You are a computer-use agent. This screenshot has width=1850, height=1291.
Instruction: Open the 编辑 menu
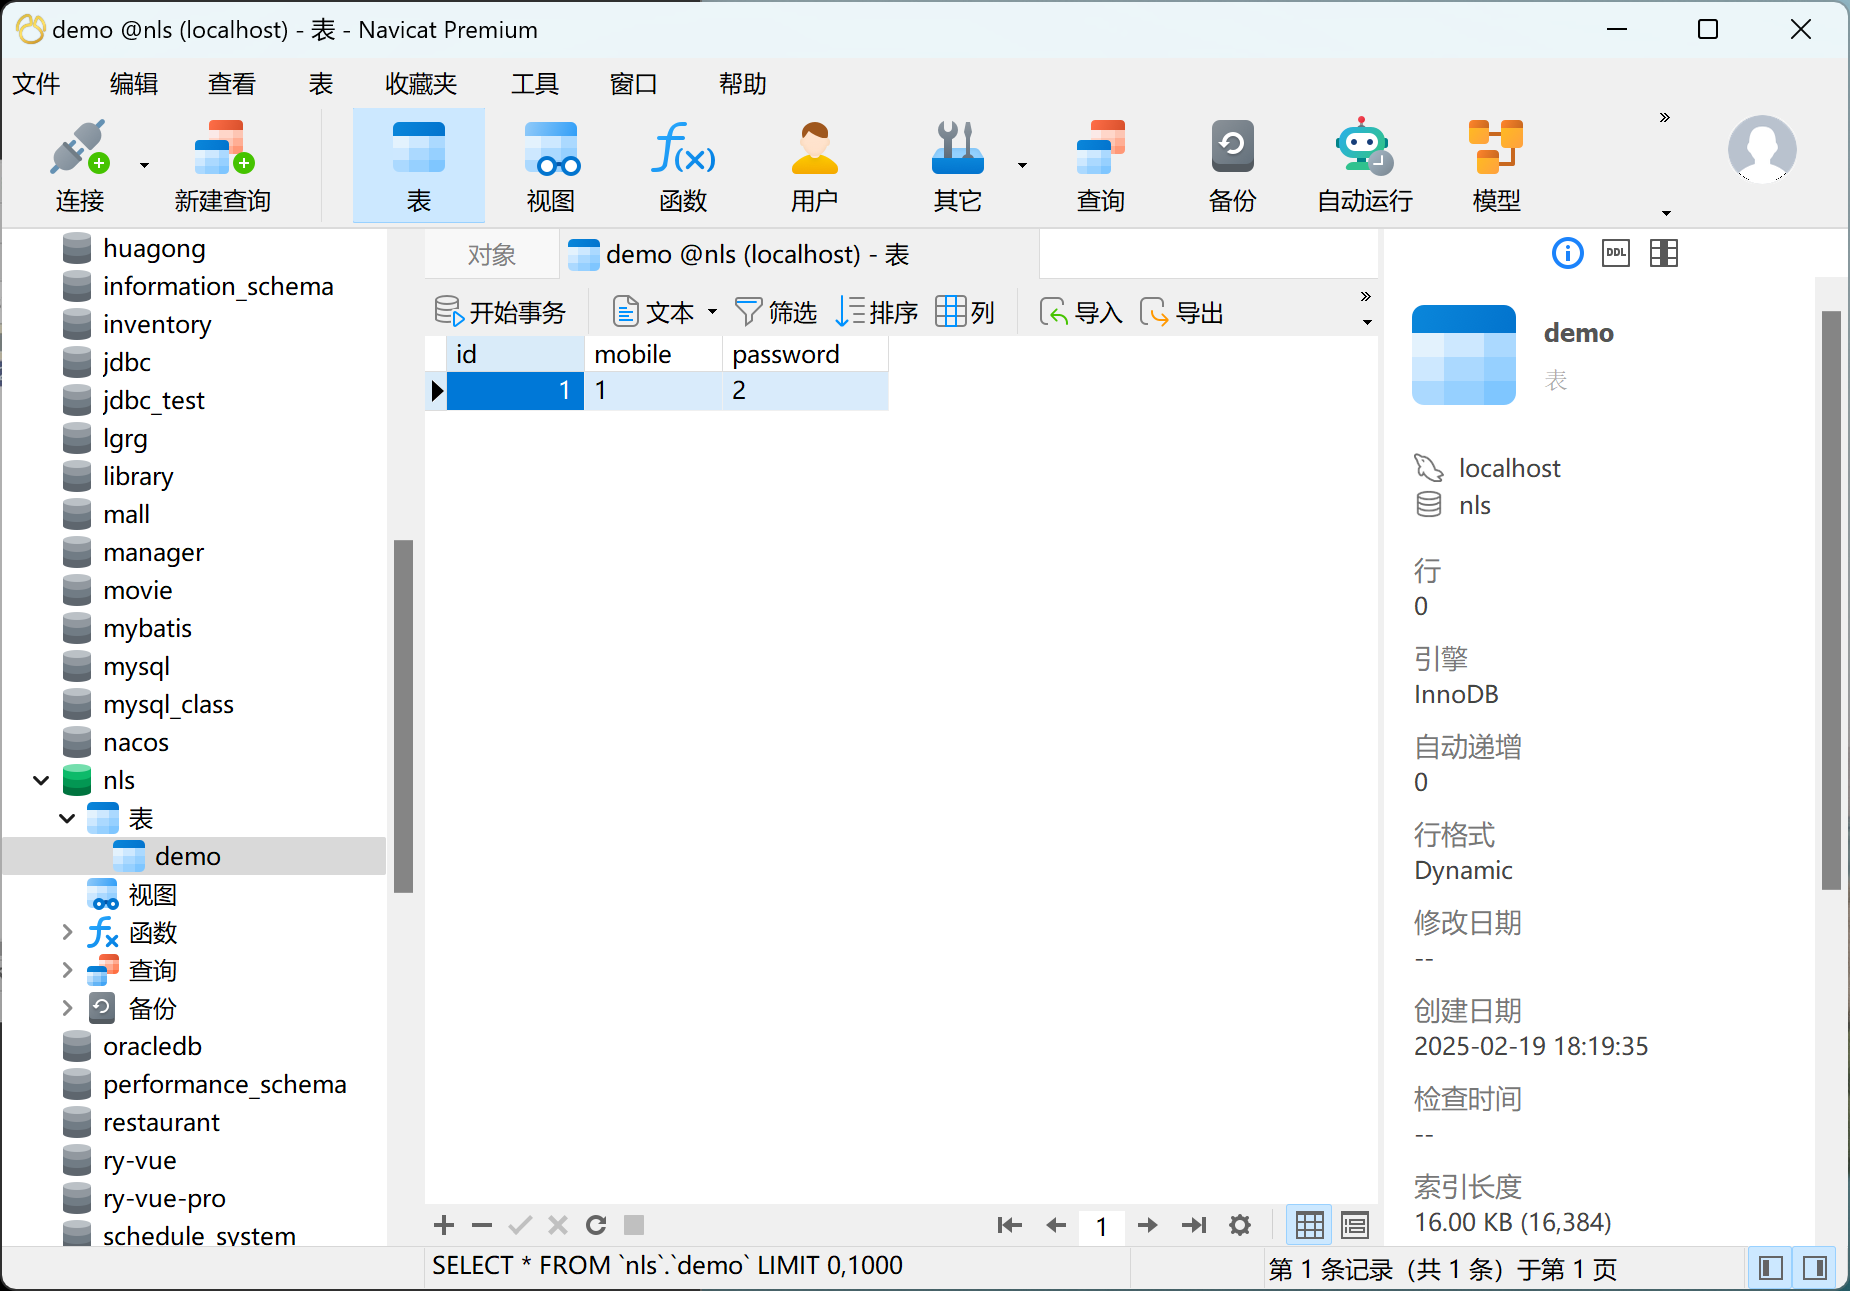point(134,84)
